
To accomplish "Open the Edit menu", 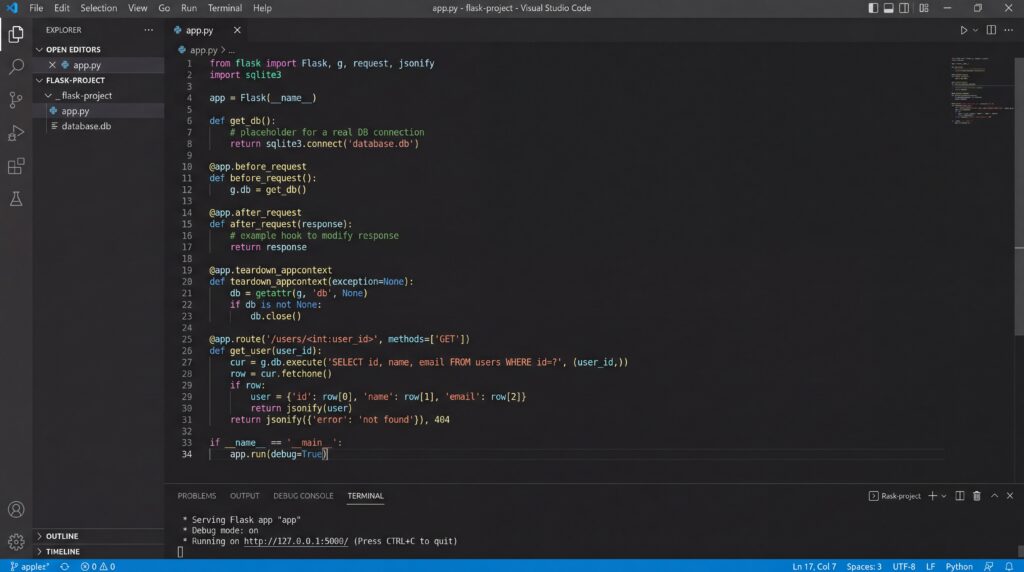I will pyautogui.click(x=61, y=8).
